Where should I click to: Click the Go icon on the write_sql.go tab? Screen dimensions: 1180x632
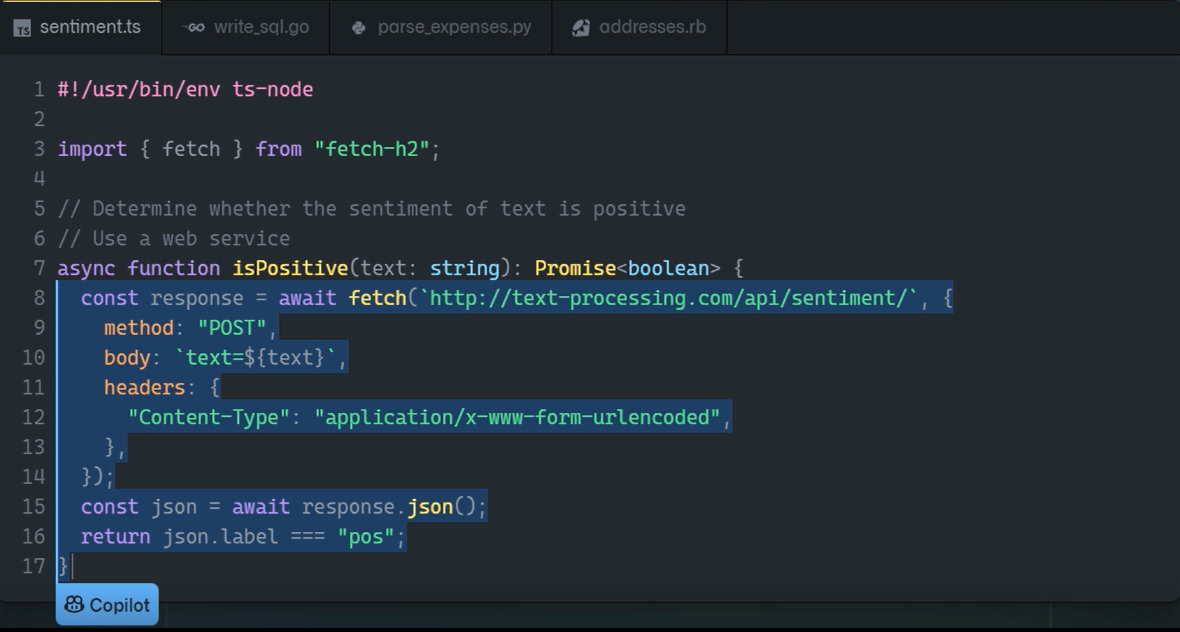(x=194, y=27)
